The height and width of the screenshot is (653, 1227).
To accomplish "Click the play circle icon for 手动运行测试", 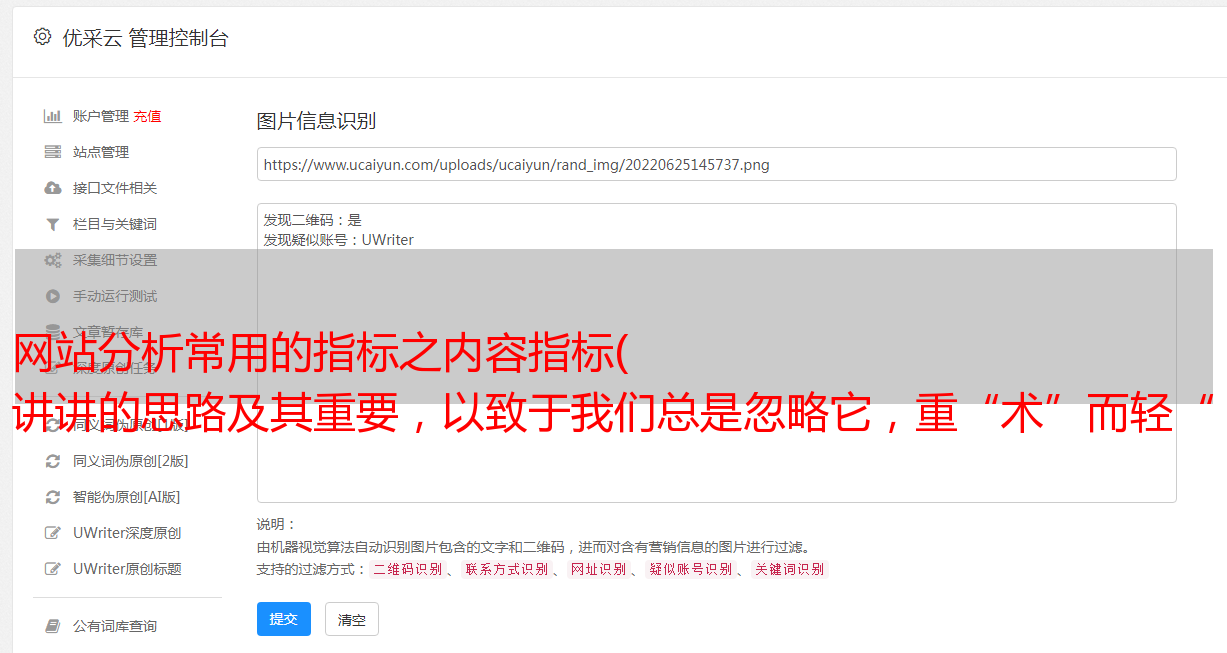I will pyautogui.click(x=53, y=296).
